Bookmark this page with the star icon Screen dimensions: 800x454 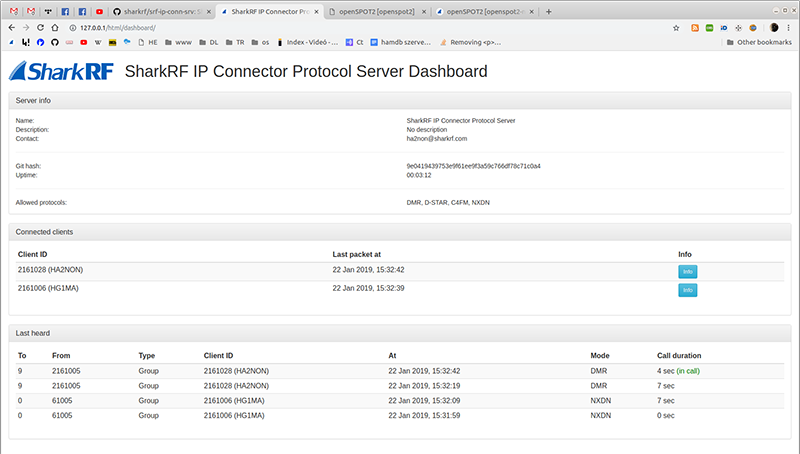point(676,28)
